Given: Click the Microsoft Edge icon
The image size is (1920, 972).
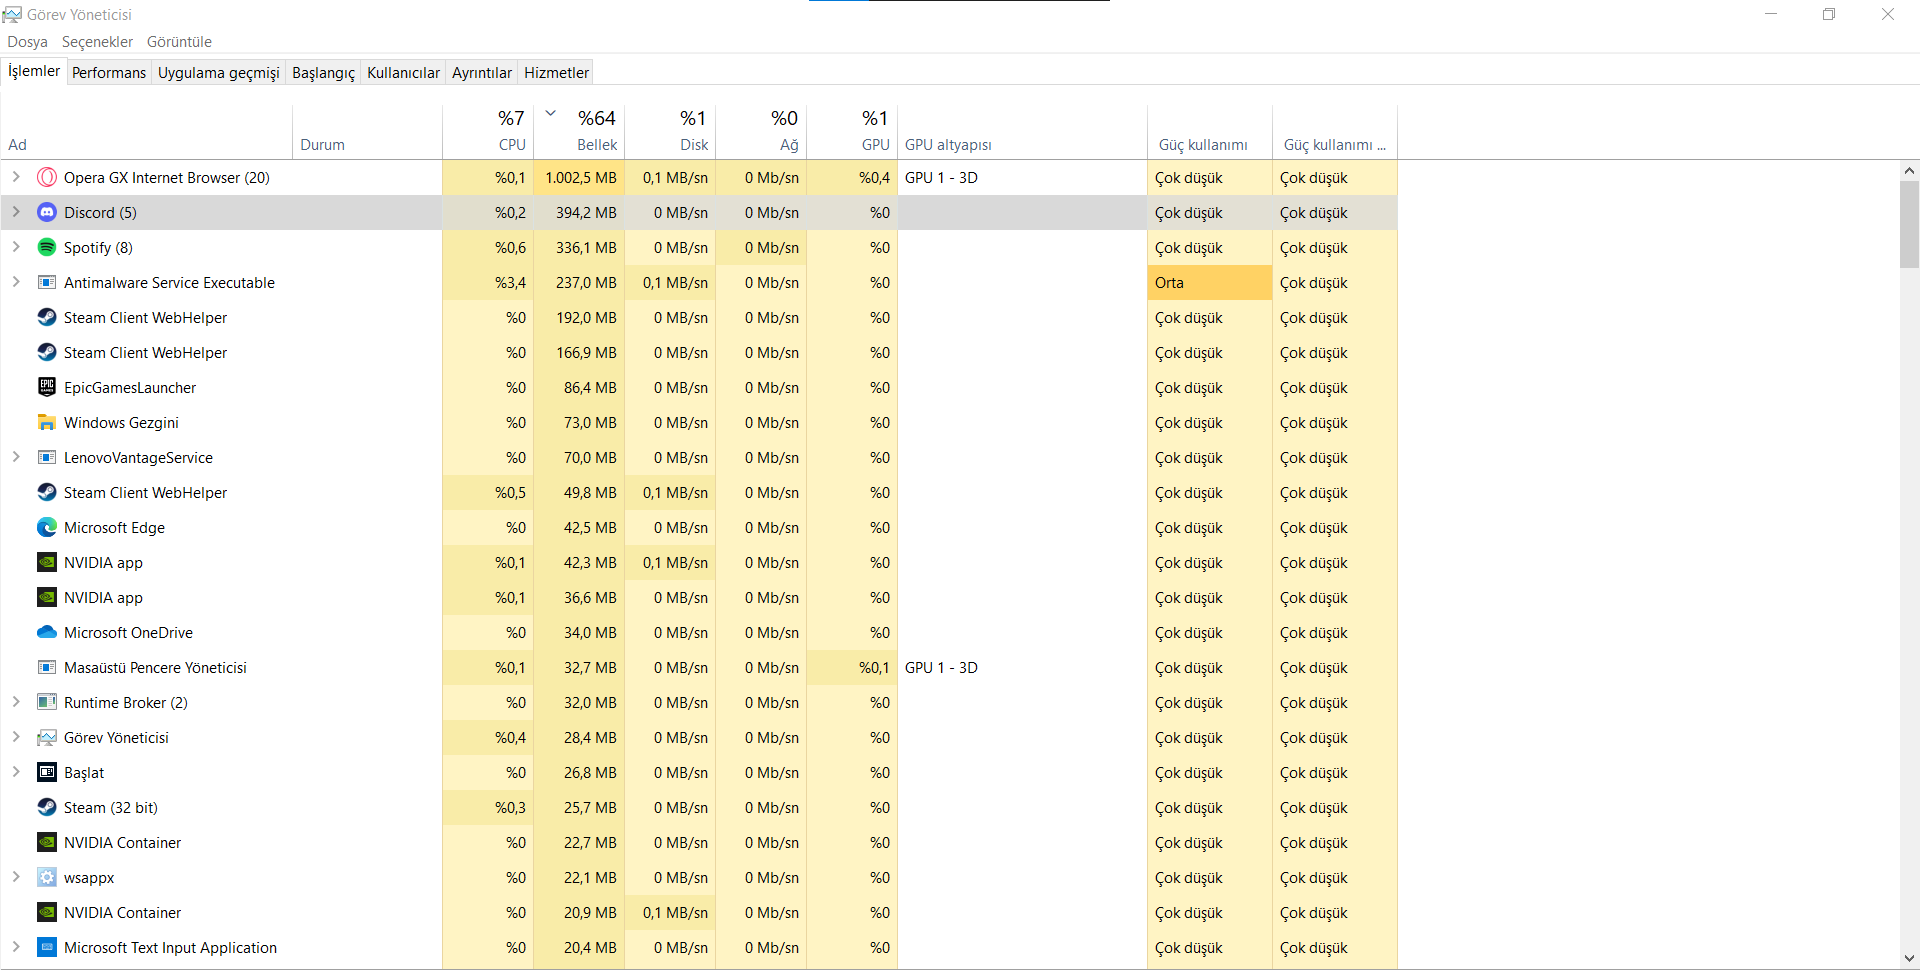Looking at the screenshot, I should [47, 528].
